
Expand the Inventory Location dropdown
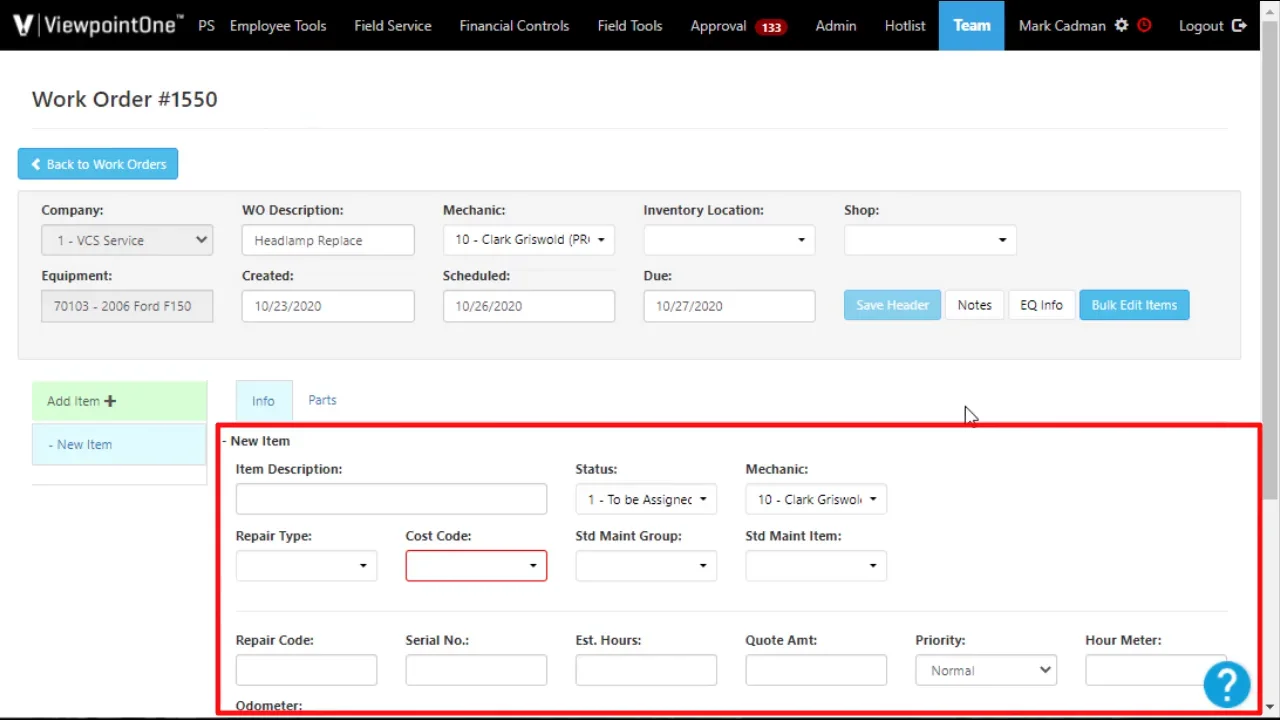pyautogui.click(x=729, y=240)
